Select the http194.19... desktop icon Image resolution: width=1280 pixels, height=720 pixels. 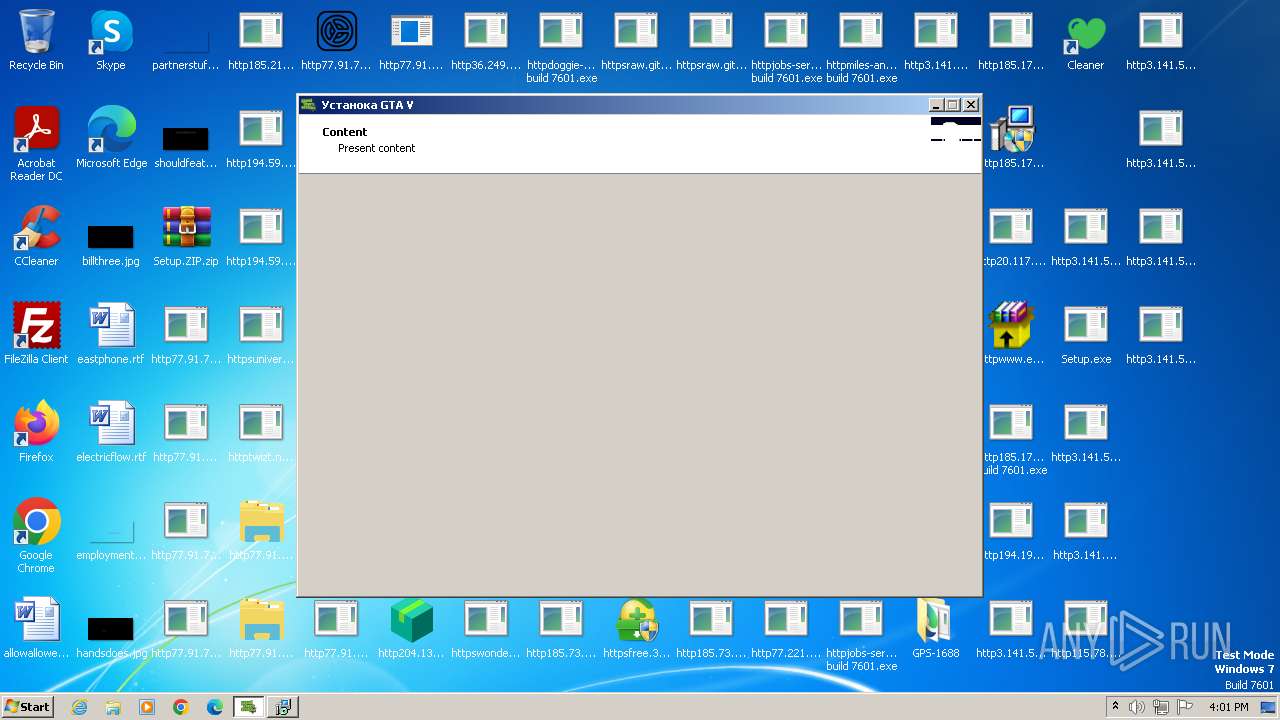pos(1012,530)
